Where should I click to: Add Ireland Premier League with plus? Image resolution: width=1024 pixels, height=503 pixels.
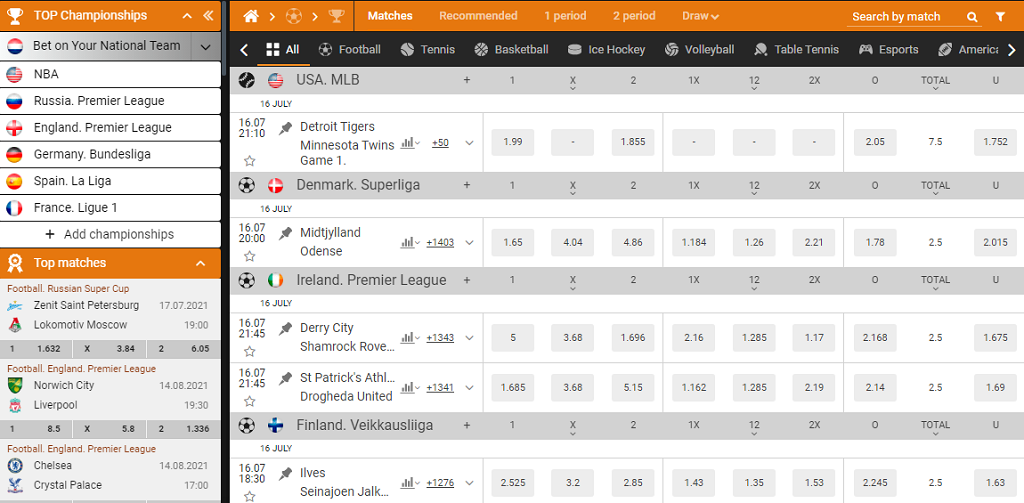tap(467, 280)
